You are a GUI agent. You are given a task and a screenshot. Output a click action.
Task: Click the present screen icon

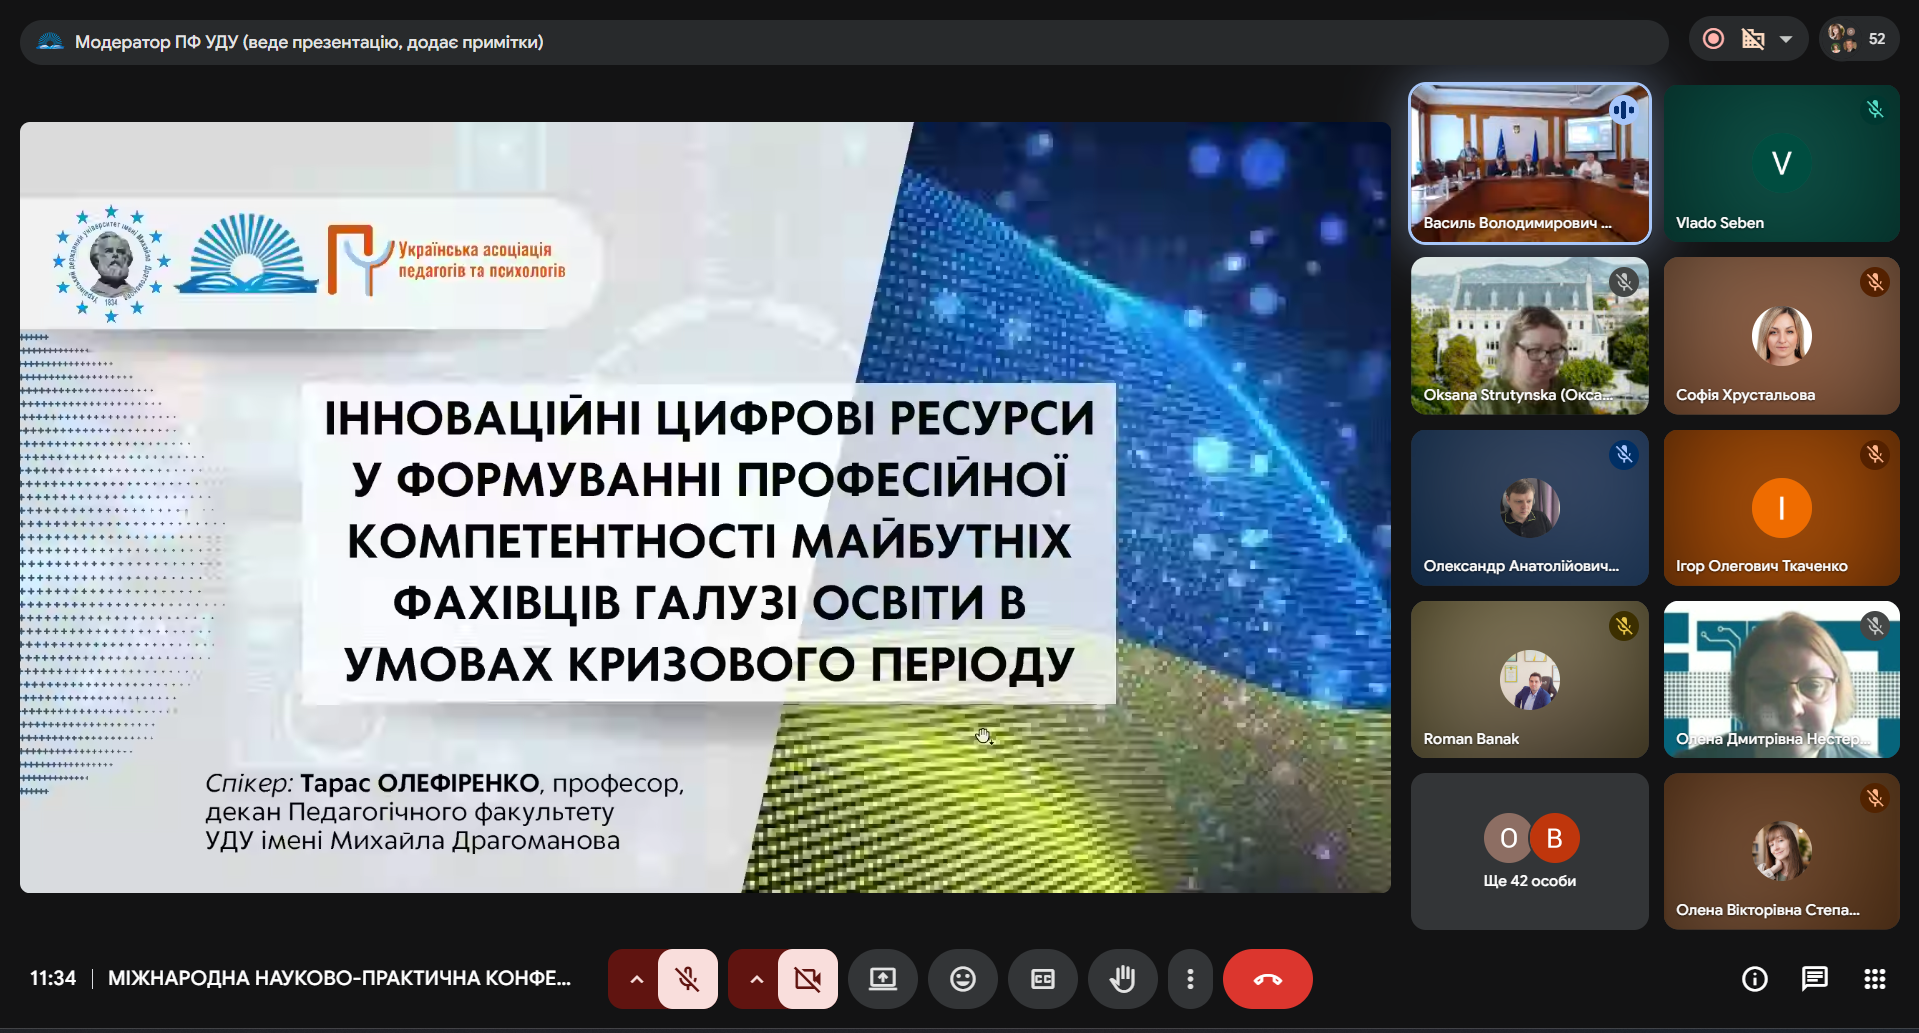pyautogui.click(x=883, y=979)
